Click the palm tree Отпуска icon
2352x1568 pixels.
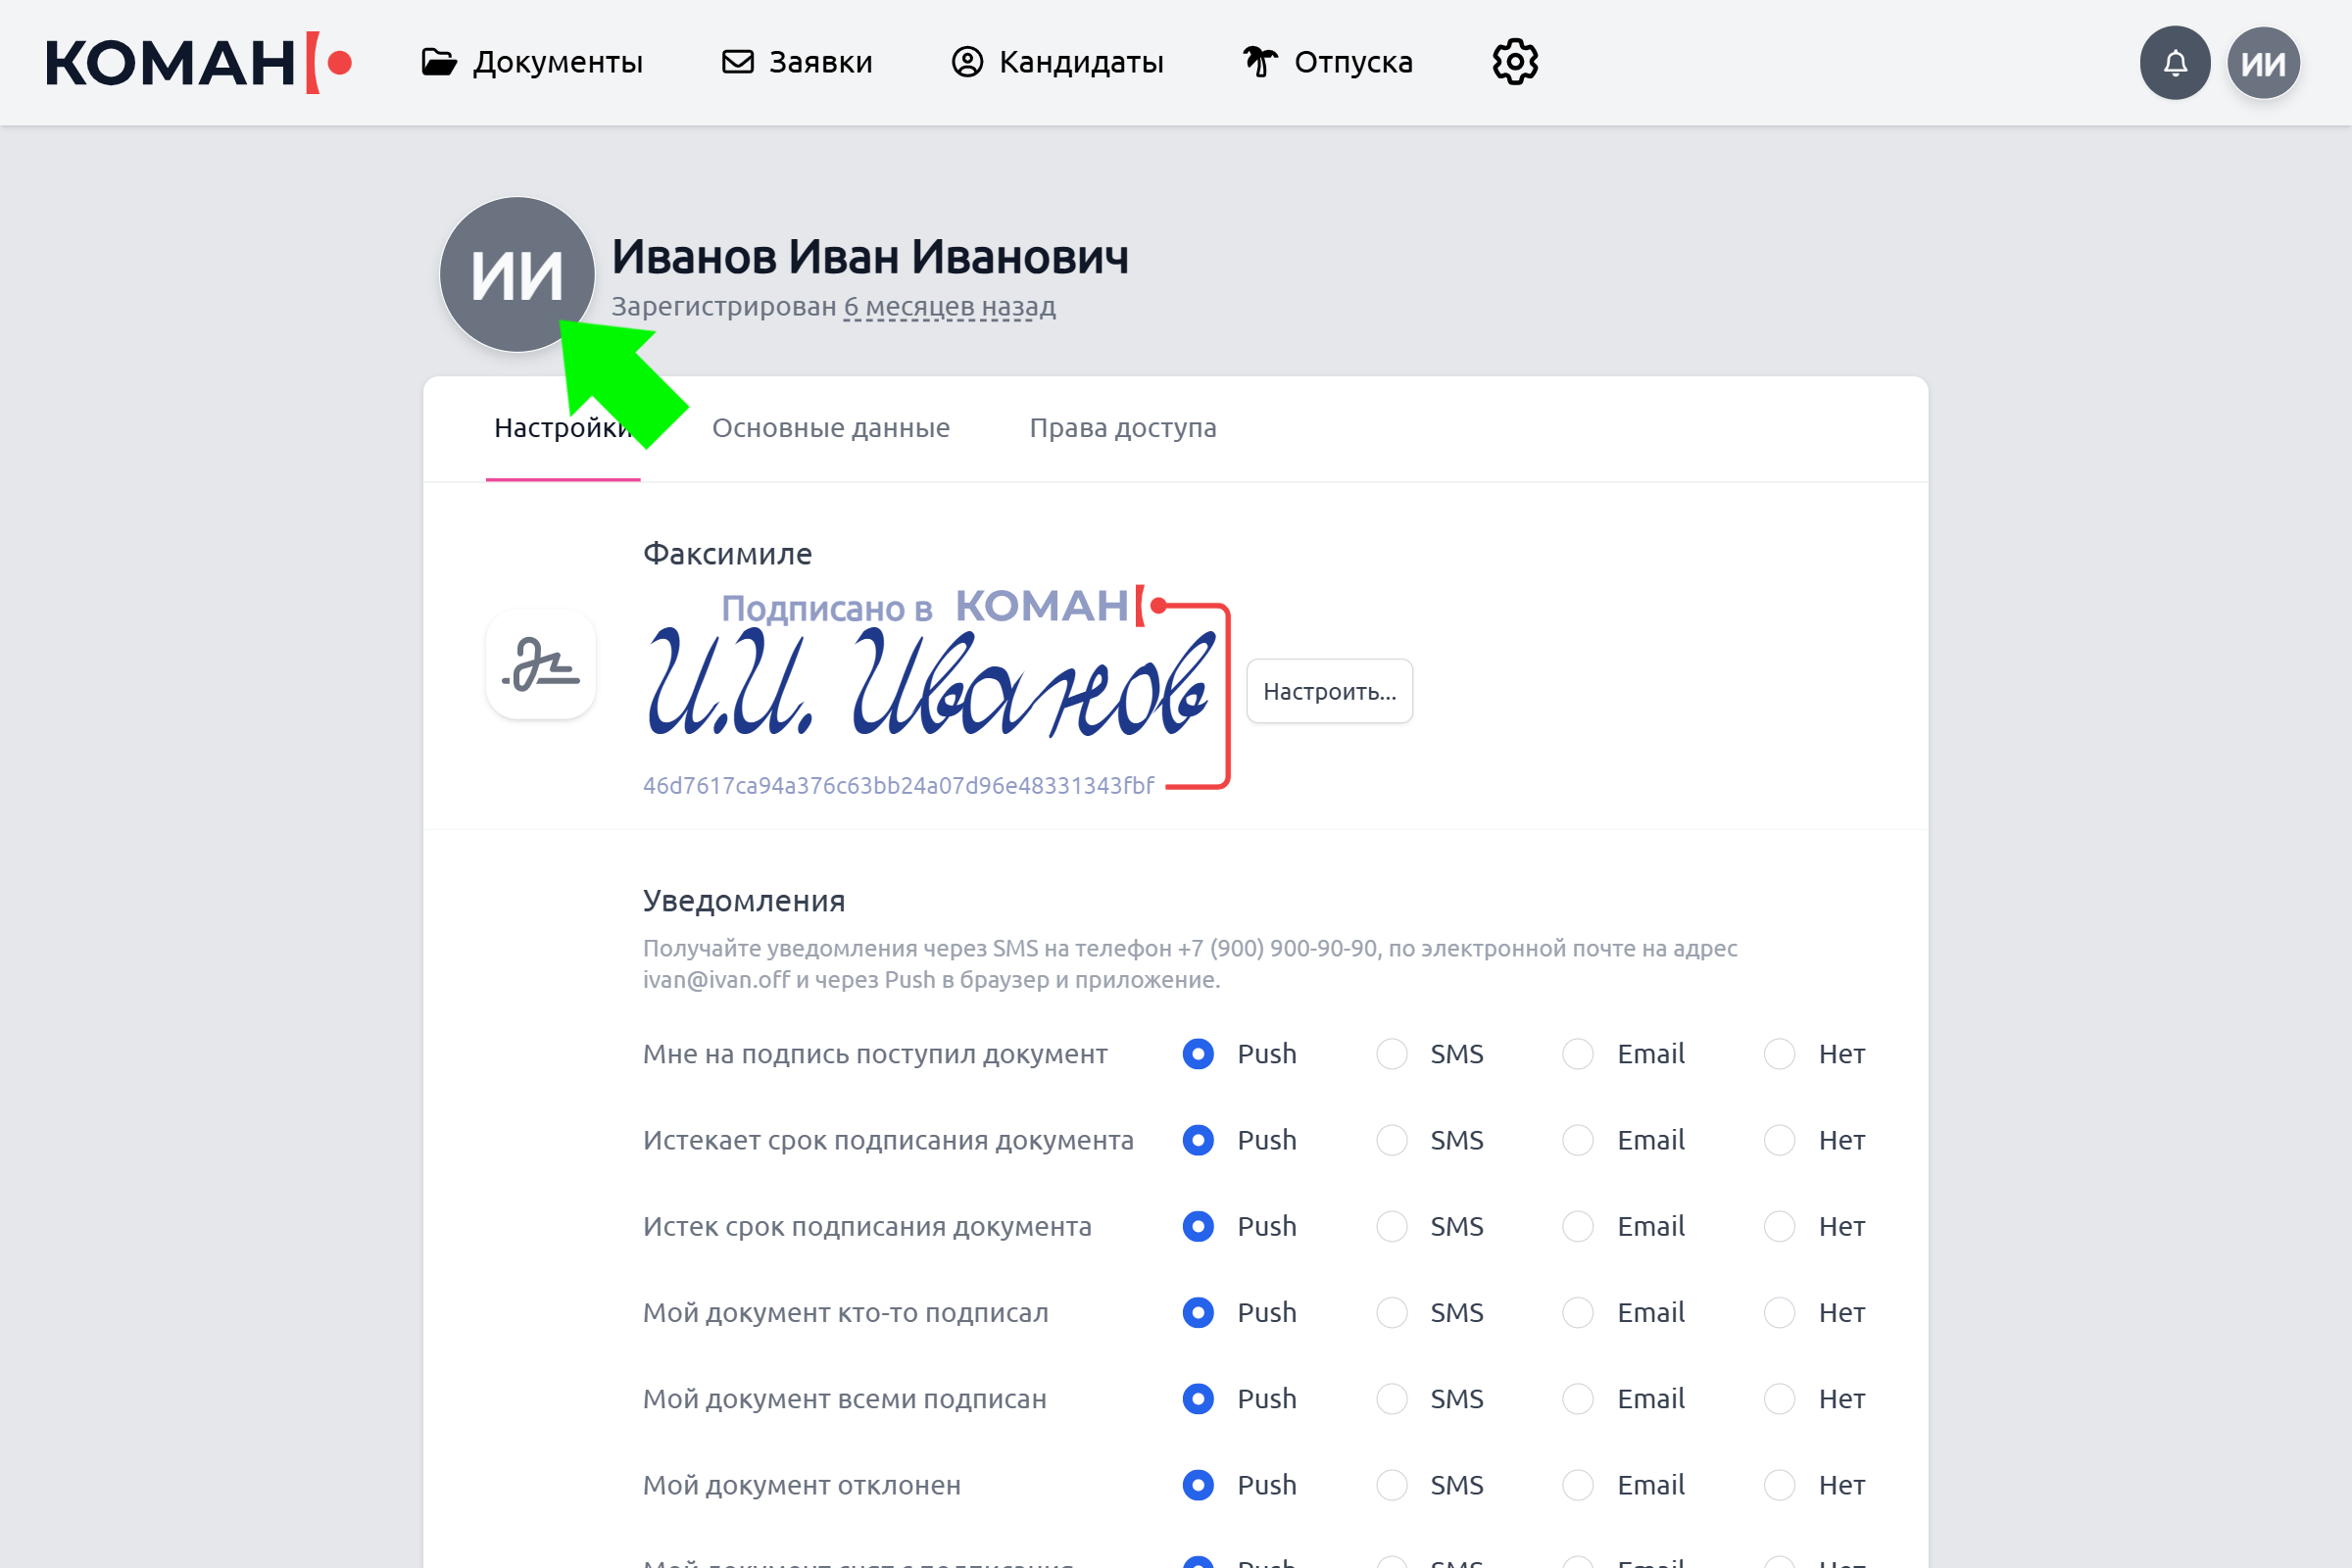tap(1260, 62)
